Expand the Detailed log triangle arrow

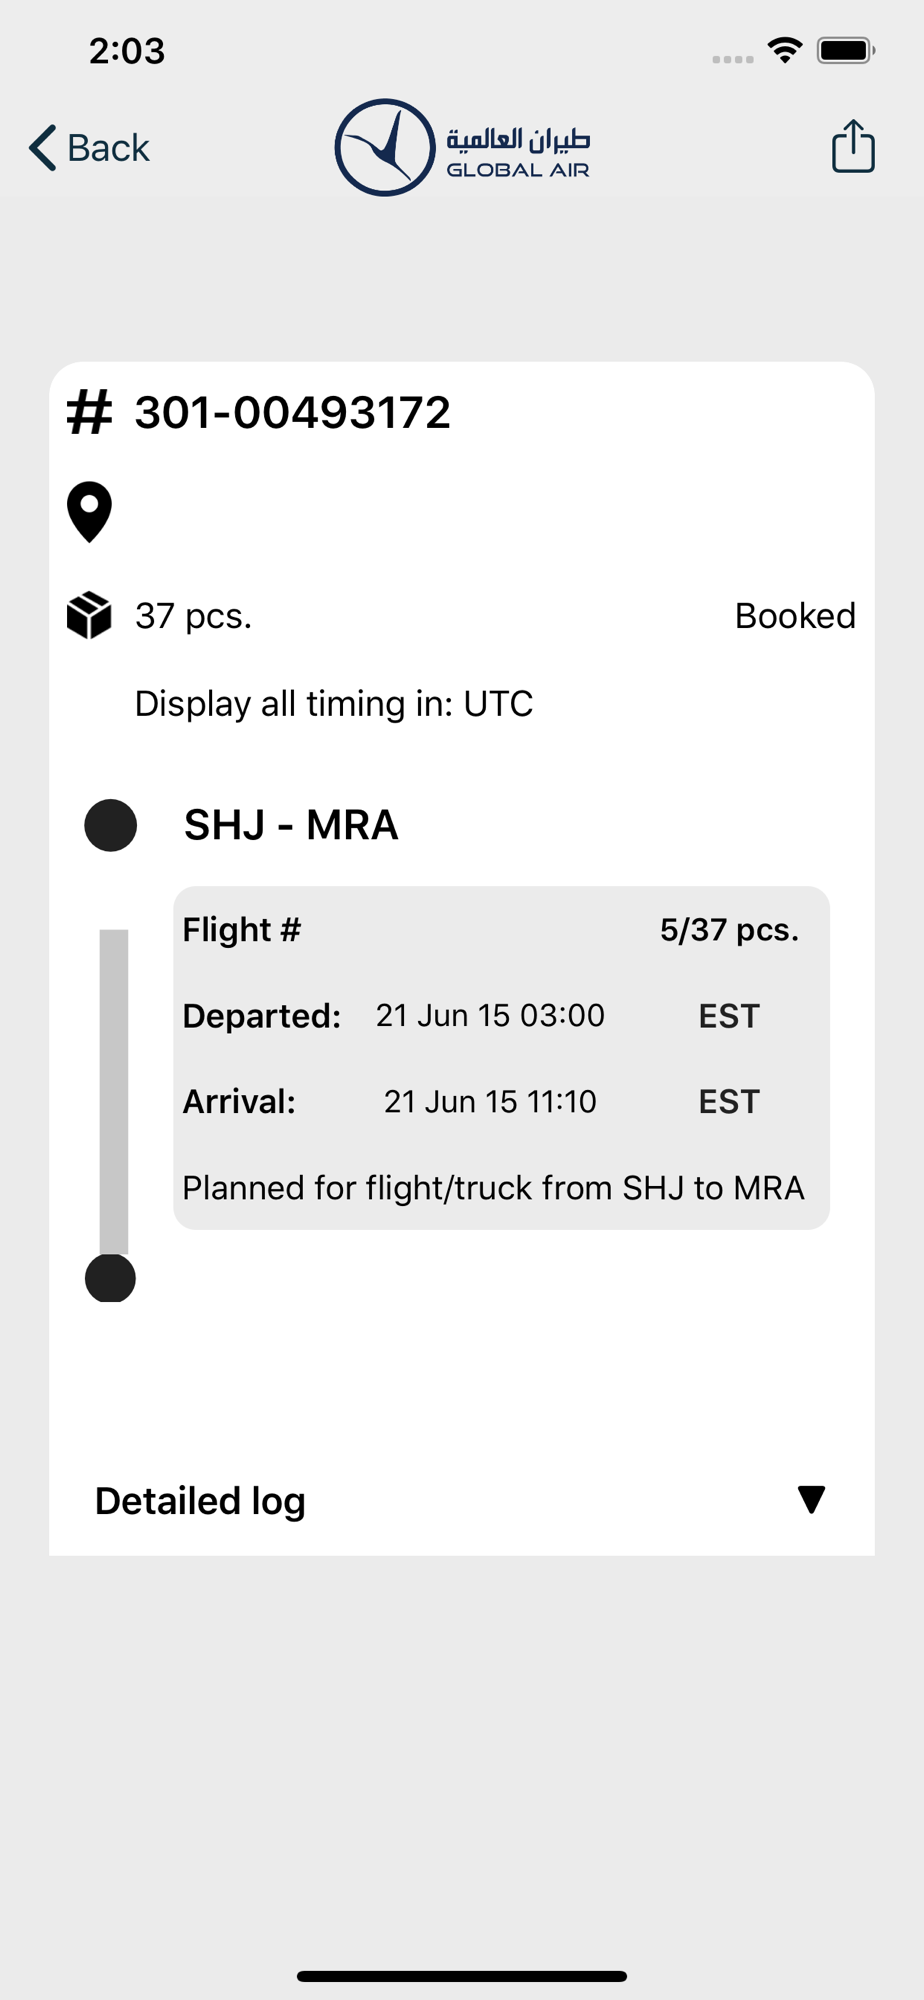click(811, 1499)
